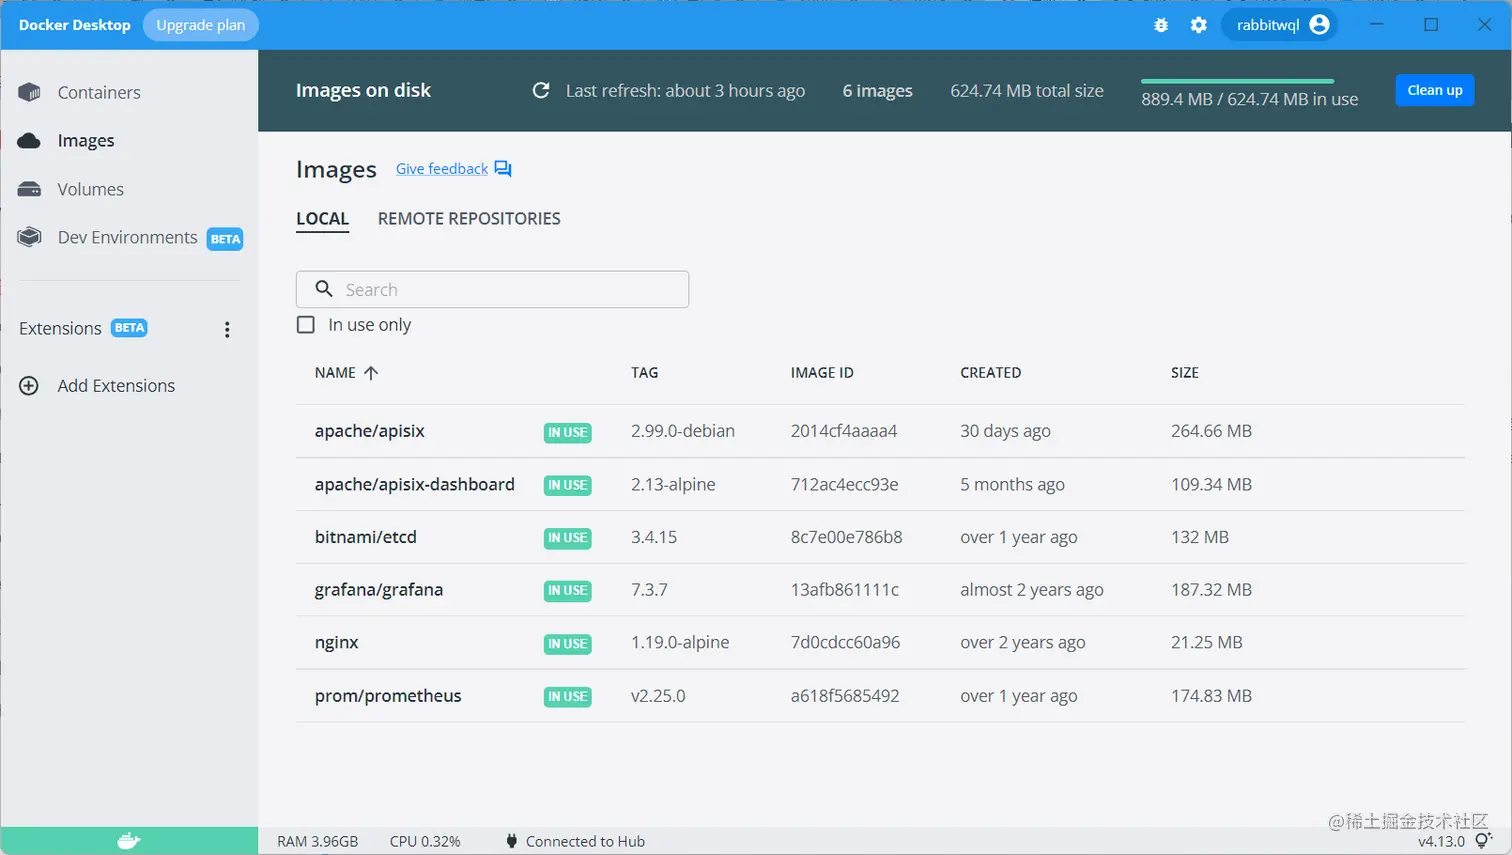Viewport: 1512px width, 855px height.
Task: Select the prom/prometheus image name
Action: (x=388, y=696)
